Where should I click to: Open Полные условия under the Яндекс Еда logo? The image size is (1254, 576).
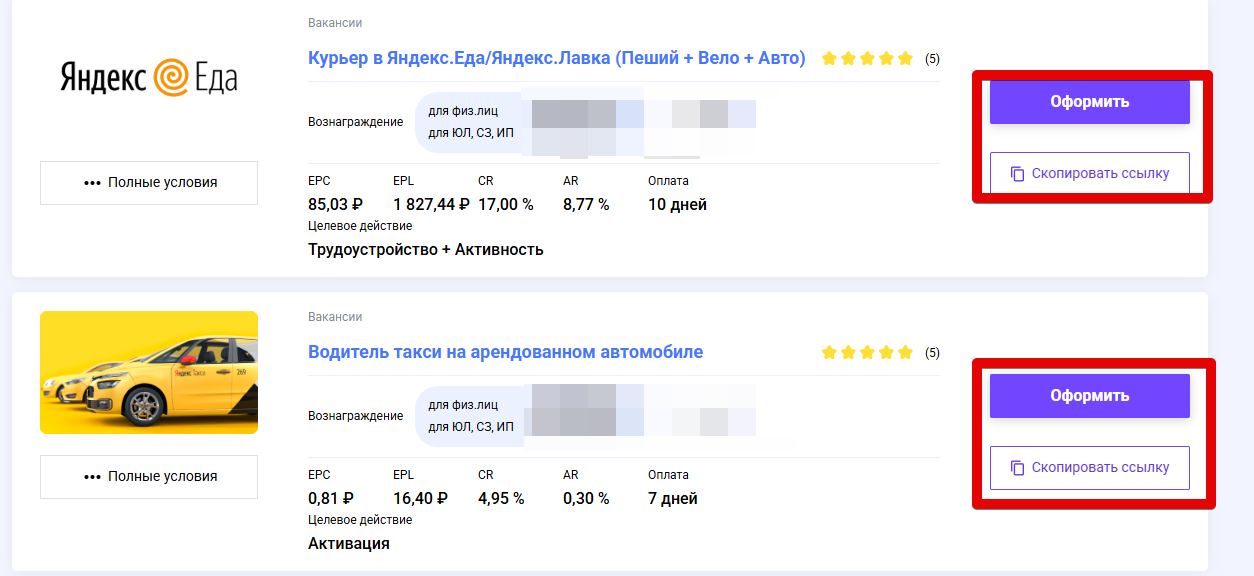point(149,183)
